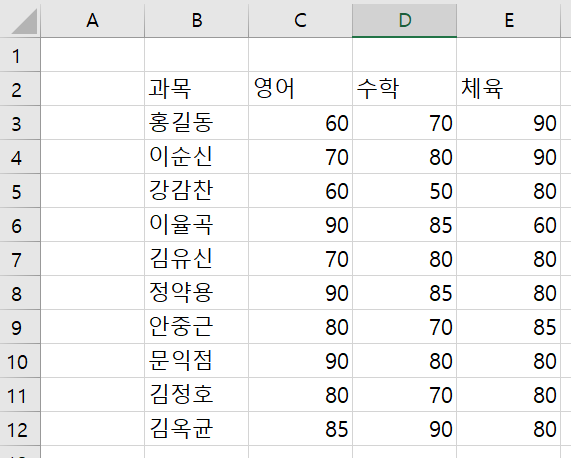
Task: Select row 5 header
Action: coord(20,191)
